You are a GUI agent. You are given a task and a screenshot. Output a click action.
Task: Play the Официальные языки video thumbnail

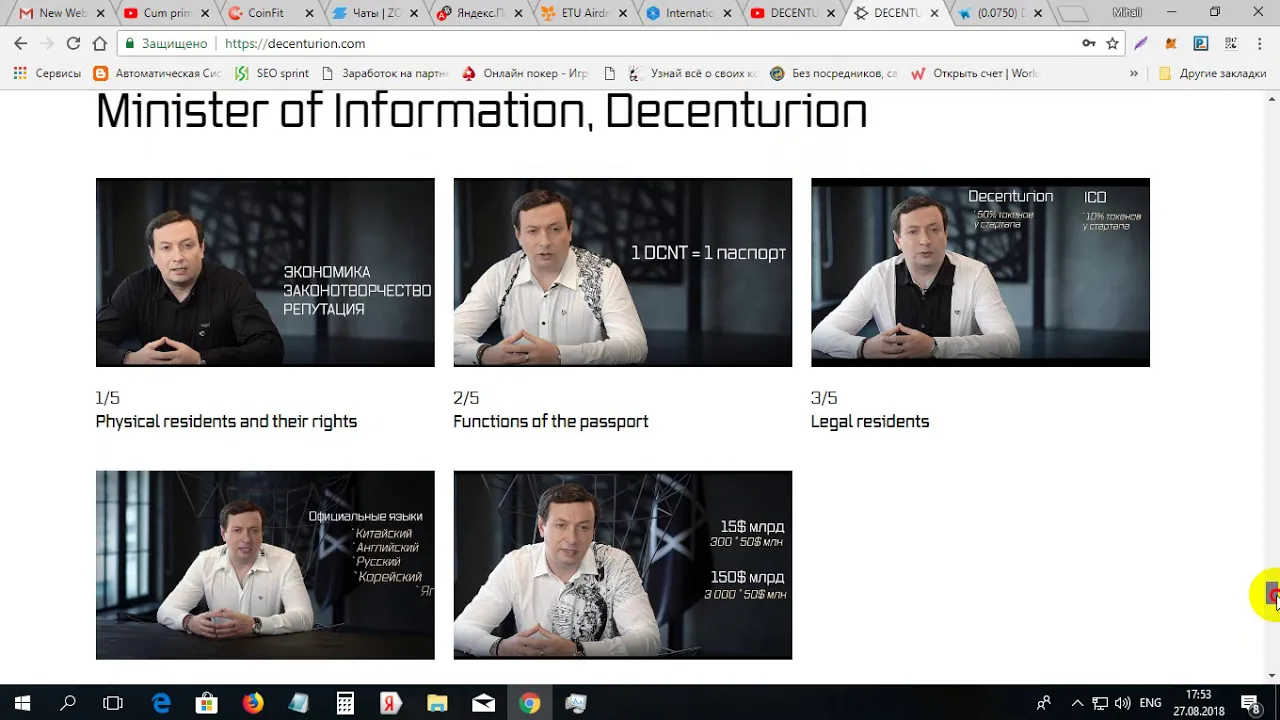tap(265, 565)
